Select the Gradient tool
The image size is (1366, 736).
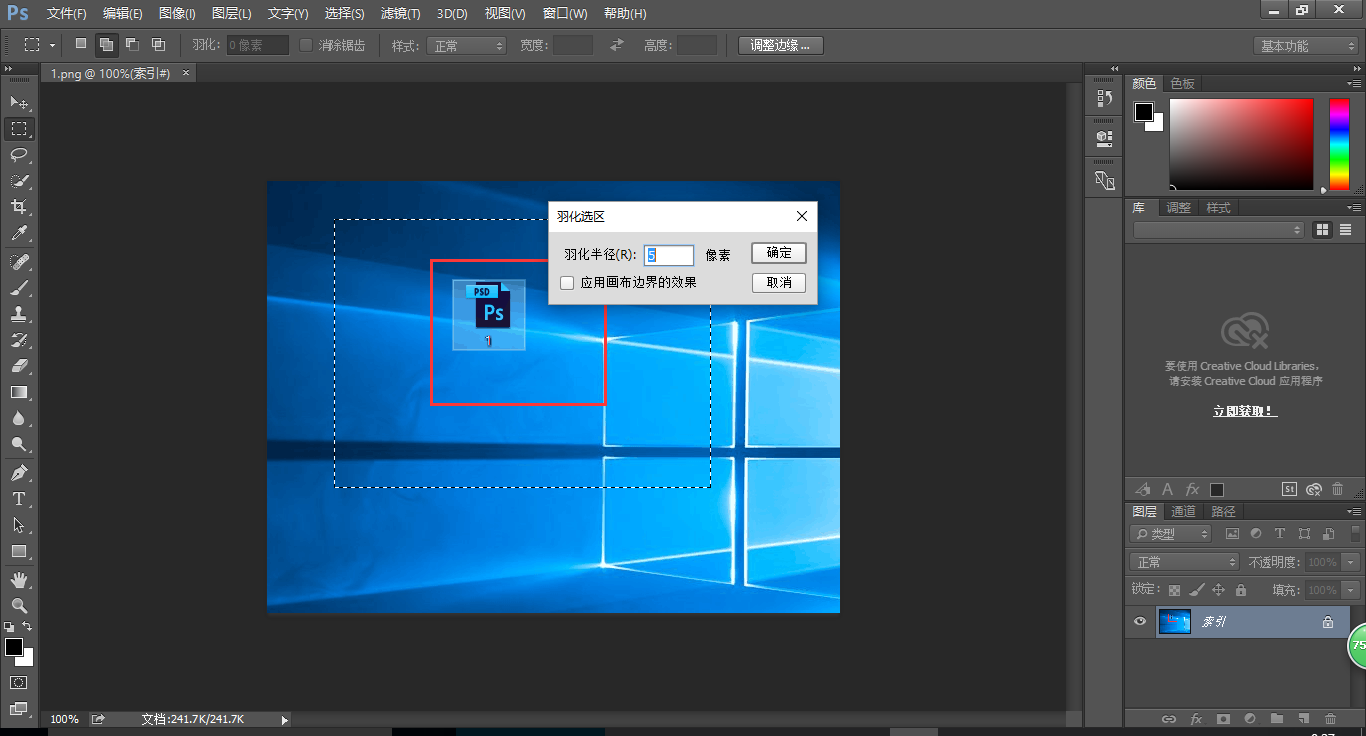[x=19, y=392]
